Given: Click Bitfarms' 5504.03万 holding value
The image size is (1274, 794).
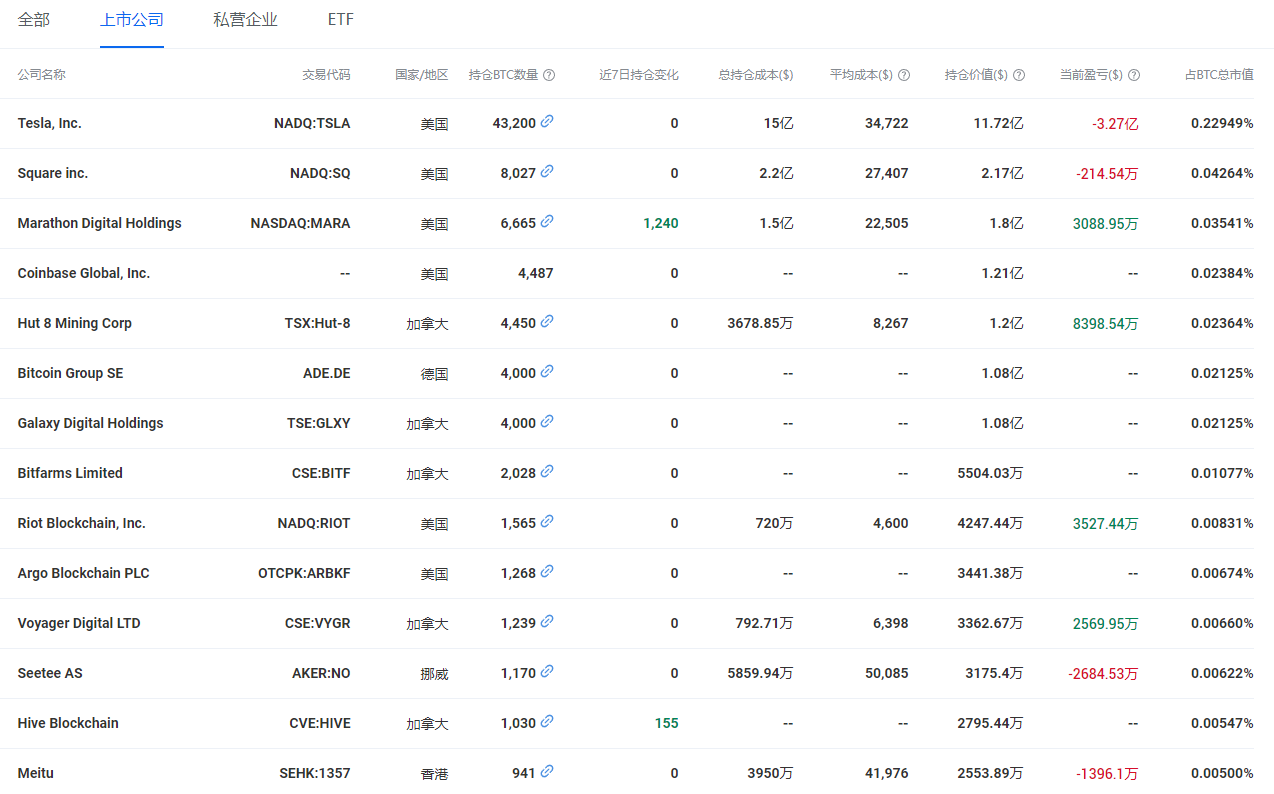Looking at the screenshot, I should tap(991, 473).
